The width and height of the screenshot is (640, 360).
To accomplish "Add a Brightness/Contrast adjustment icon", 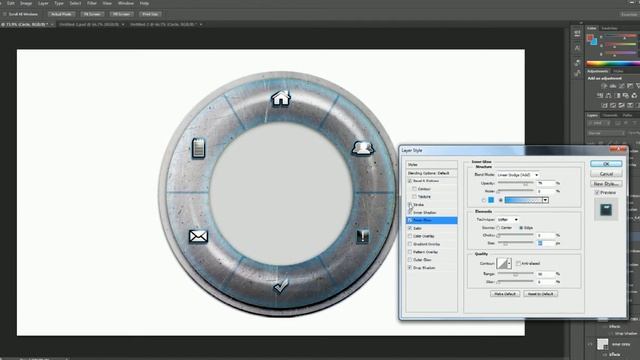I will [604, 86].
